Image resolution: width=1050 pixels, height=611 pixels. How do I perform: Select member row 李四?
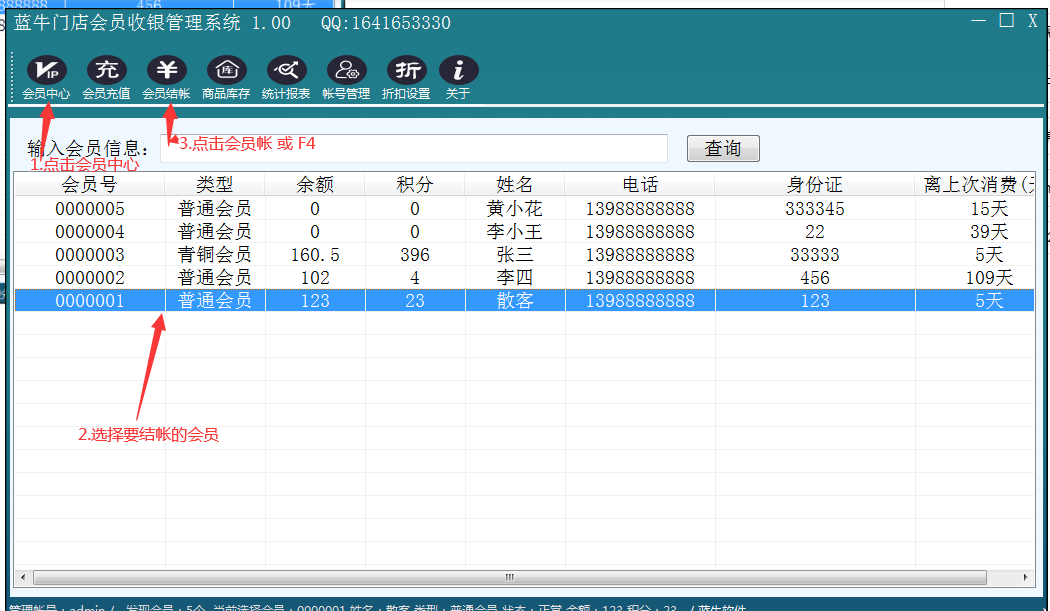tap(514, 278)
